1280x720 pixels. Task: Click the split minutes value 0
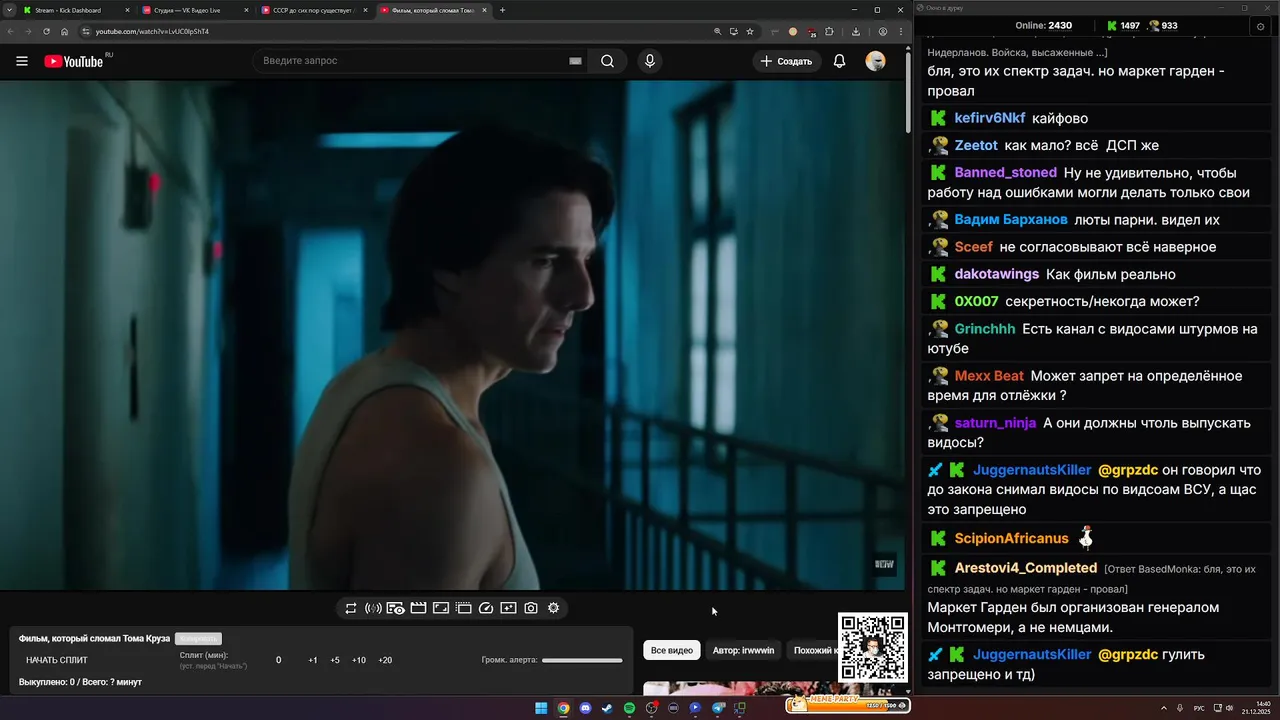click(279, 660)
